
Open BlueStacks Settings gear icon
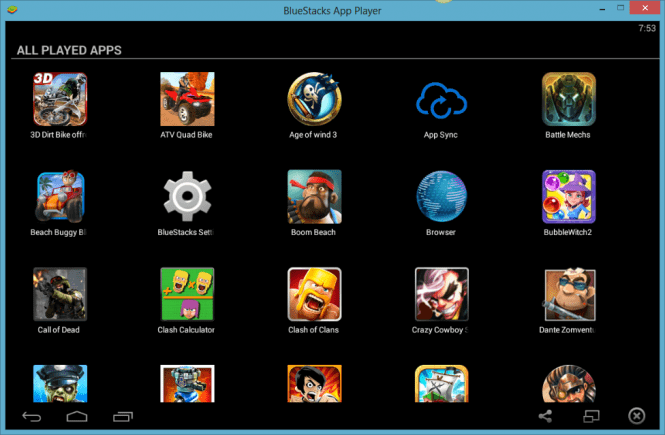pos(187,197)
